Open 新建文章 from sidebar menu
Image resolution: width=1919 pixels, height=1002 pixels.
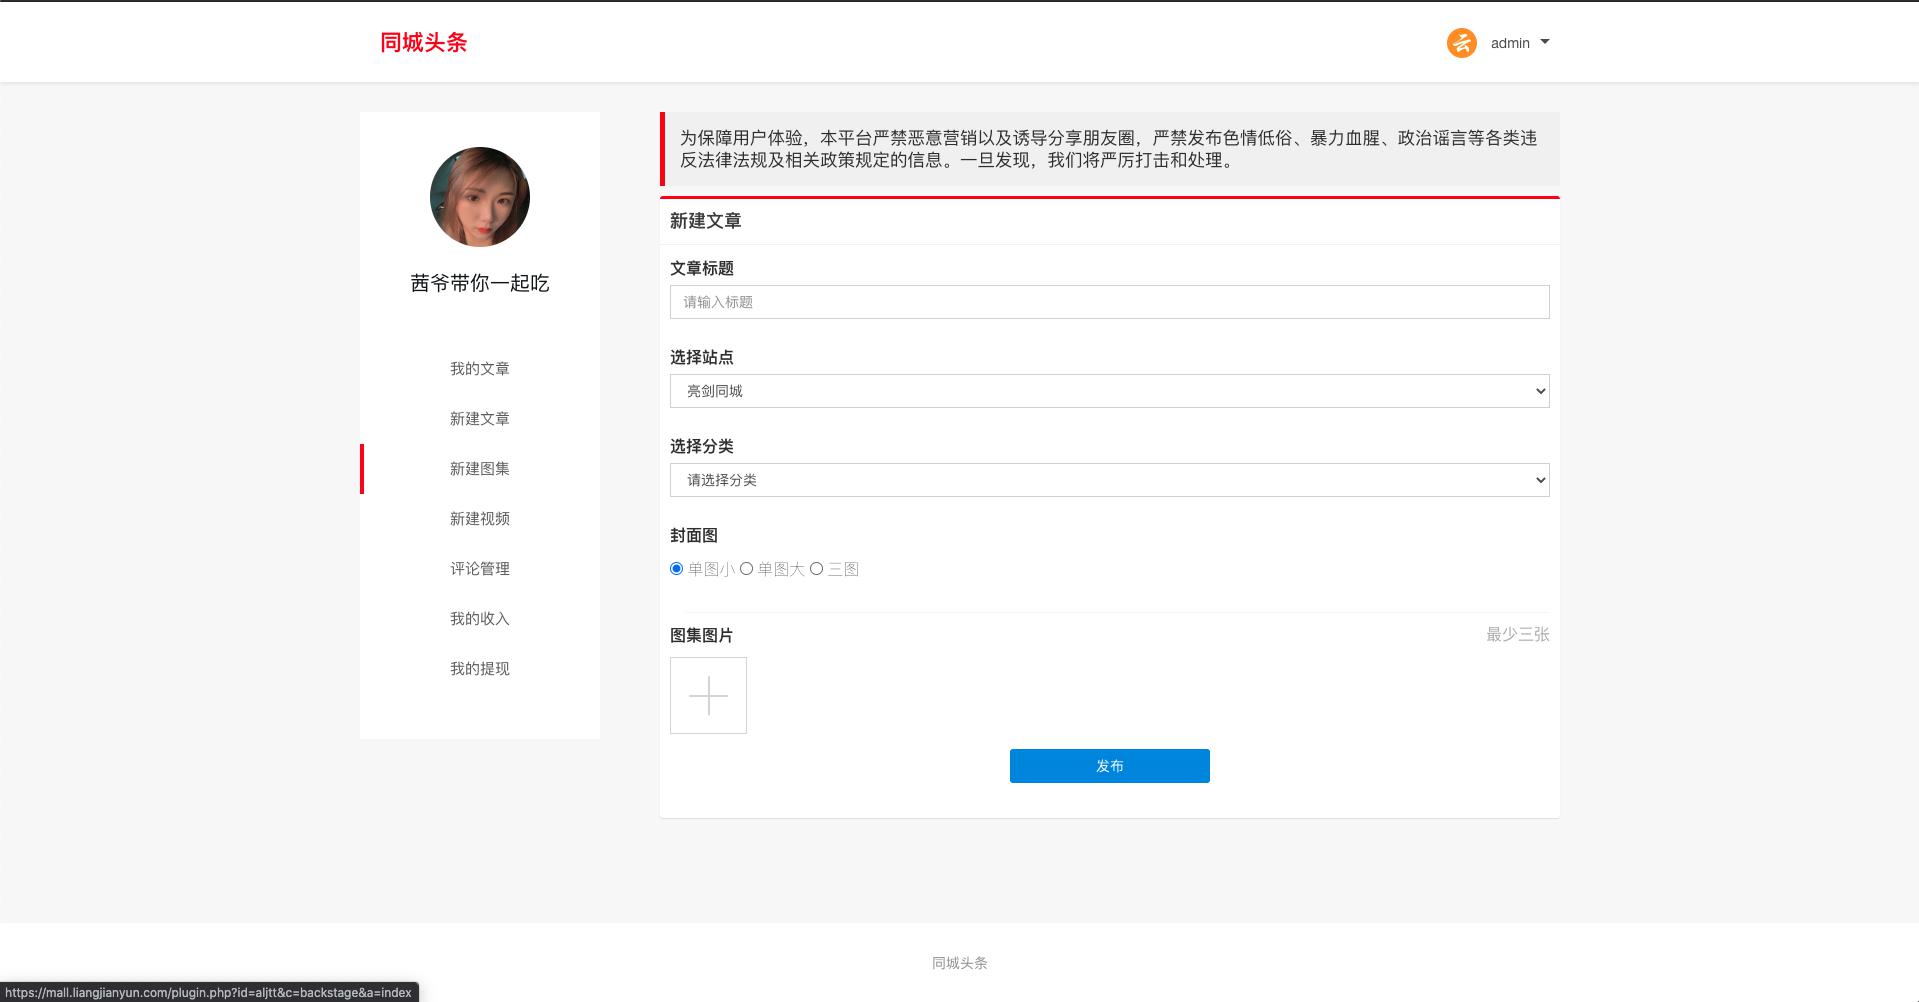pyautogui.click(x=480, y=419)
